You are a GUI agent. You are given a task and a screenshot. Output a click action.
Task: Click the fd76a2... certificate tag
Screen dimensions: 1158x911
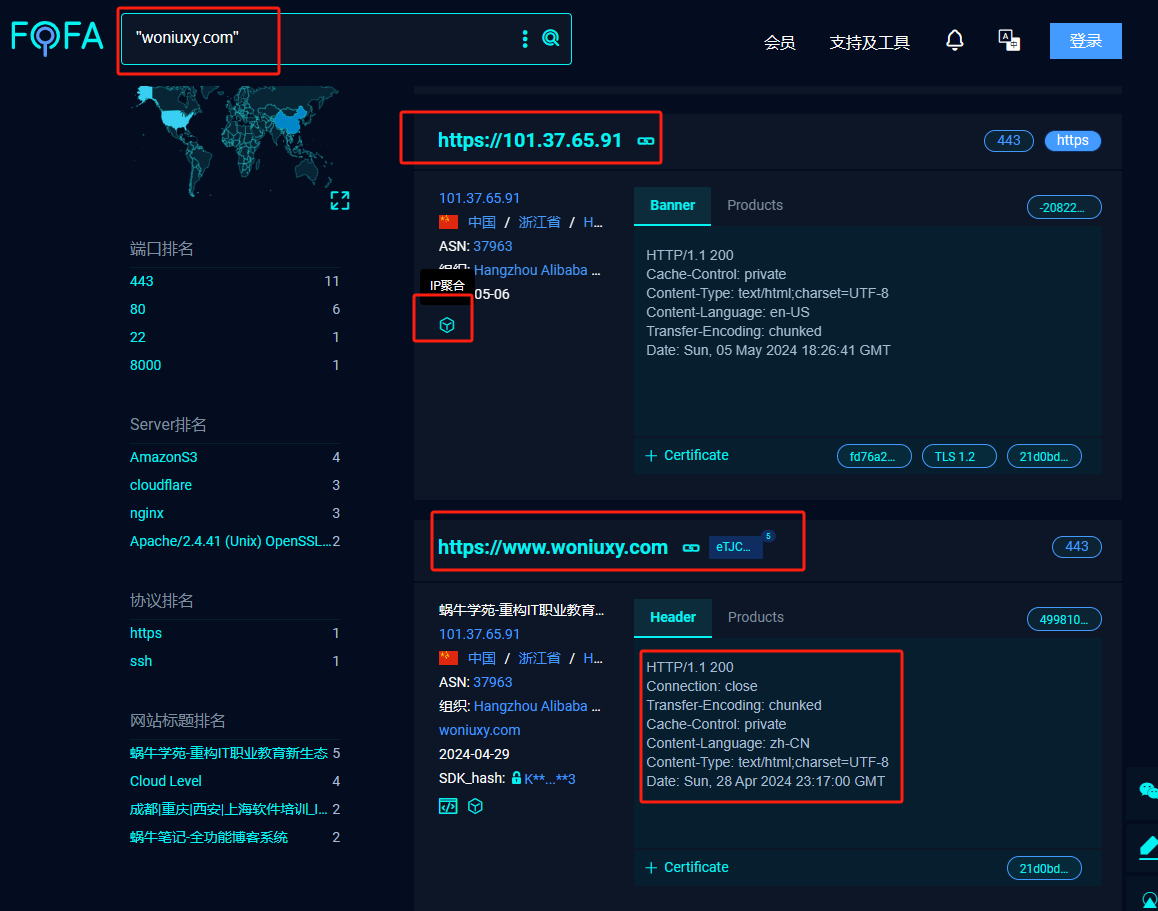(874, 456)
